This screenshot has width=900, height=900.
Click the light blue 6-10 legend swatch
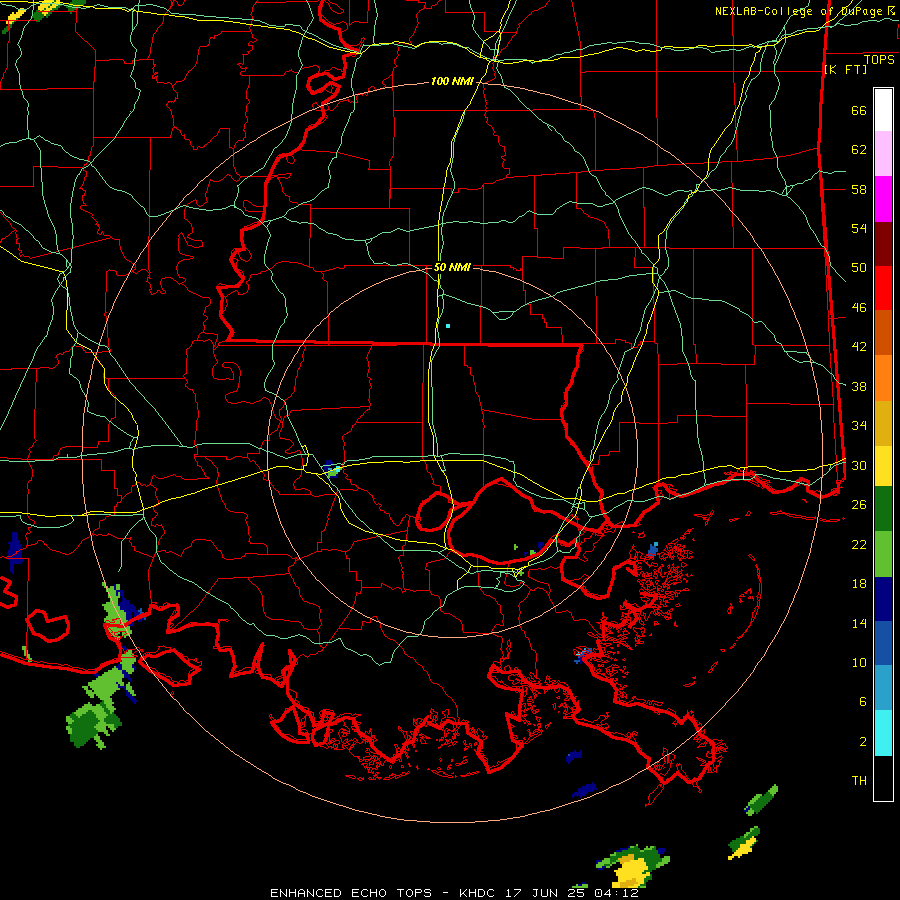[883, 688]
